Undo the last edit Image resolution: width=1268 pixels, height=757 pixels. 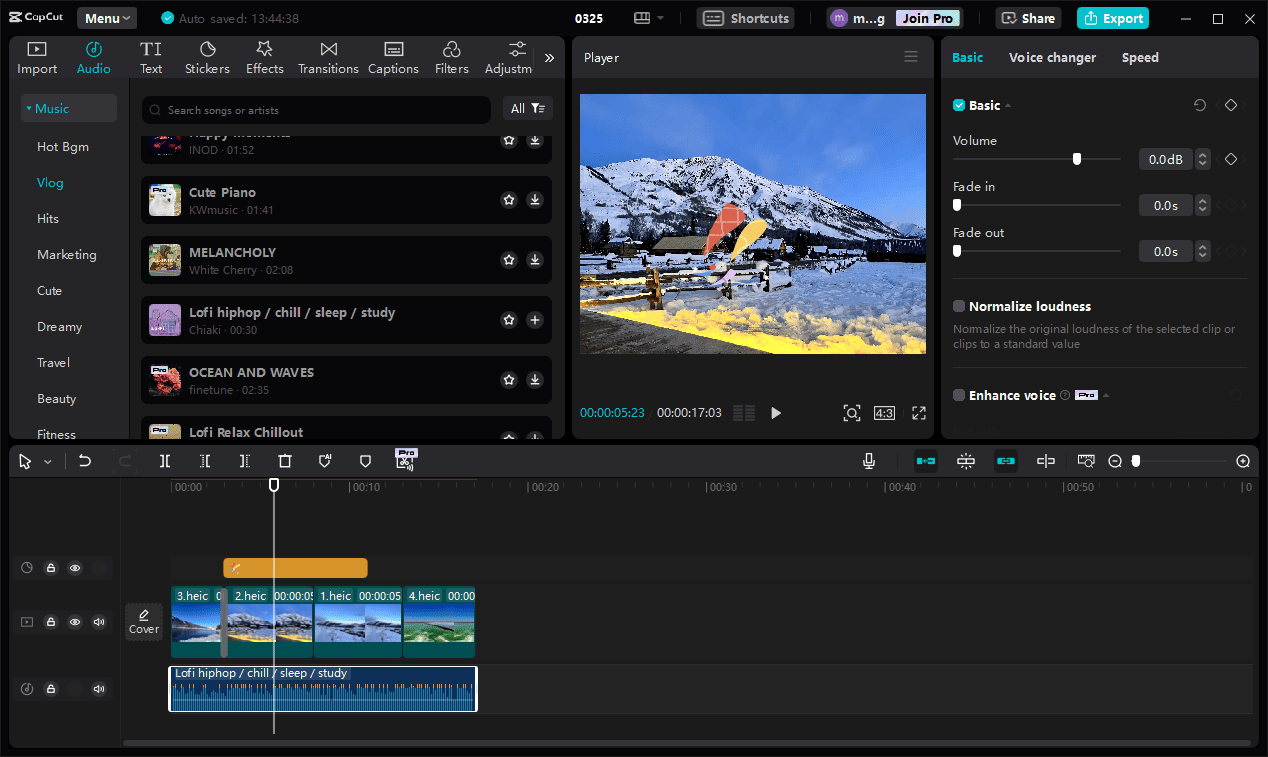click(x=85, y=460)
